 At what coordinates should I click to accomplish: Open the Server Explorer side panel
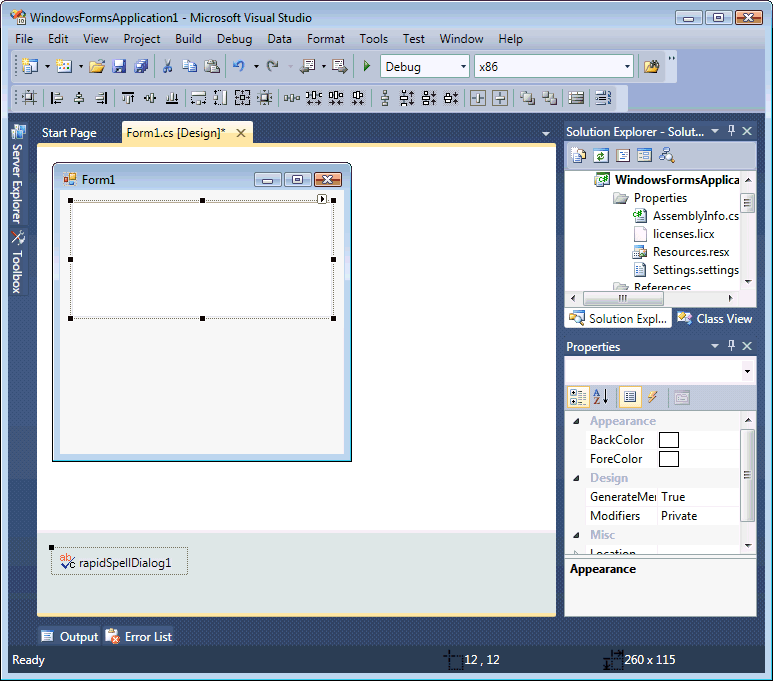click(18, 174)
